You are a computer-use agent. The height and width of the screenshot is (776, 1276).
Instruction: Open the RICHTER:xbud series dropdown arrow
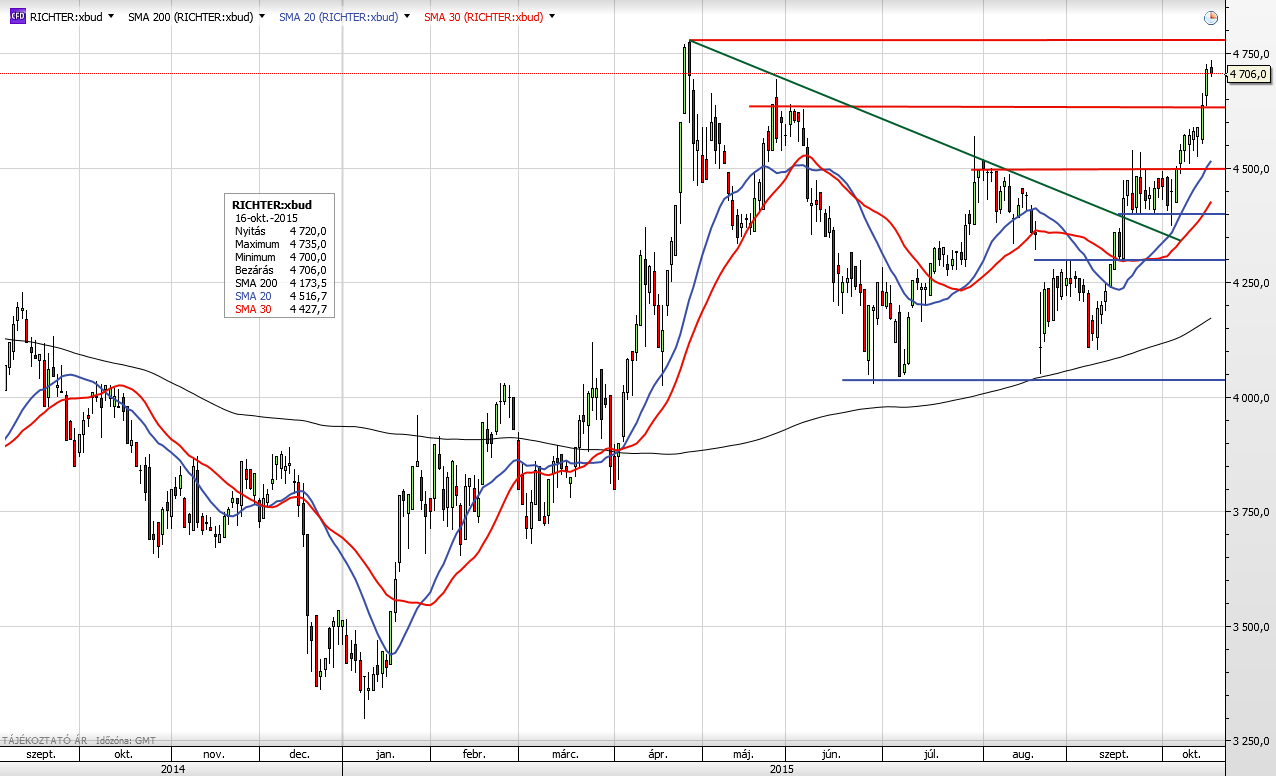coord(110,17)
